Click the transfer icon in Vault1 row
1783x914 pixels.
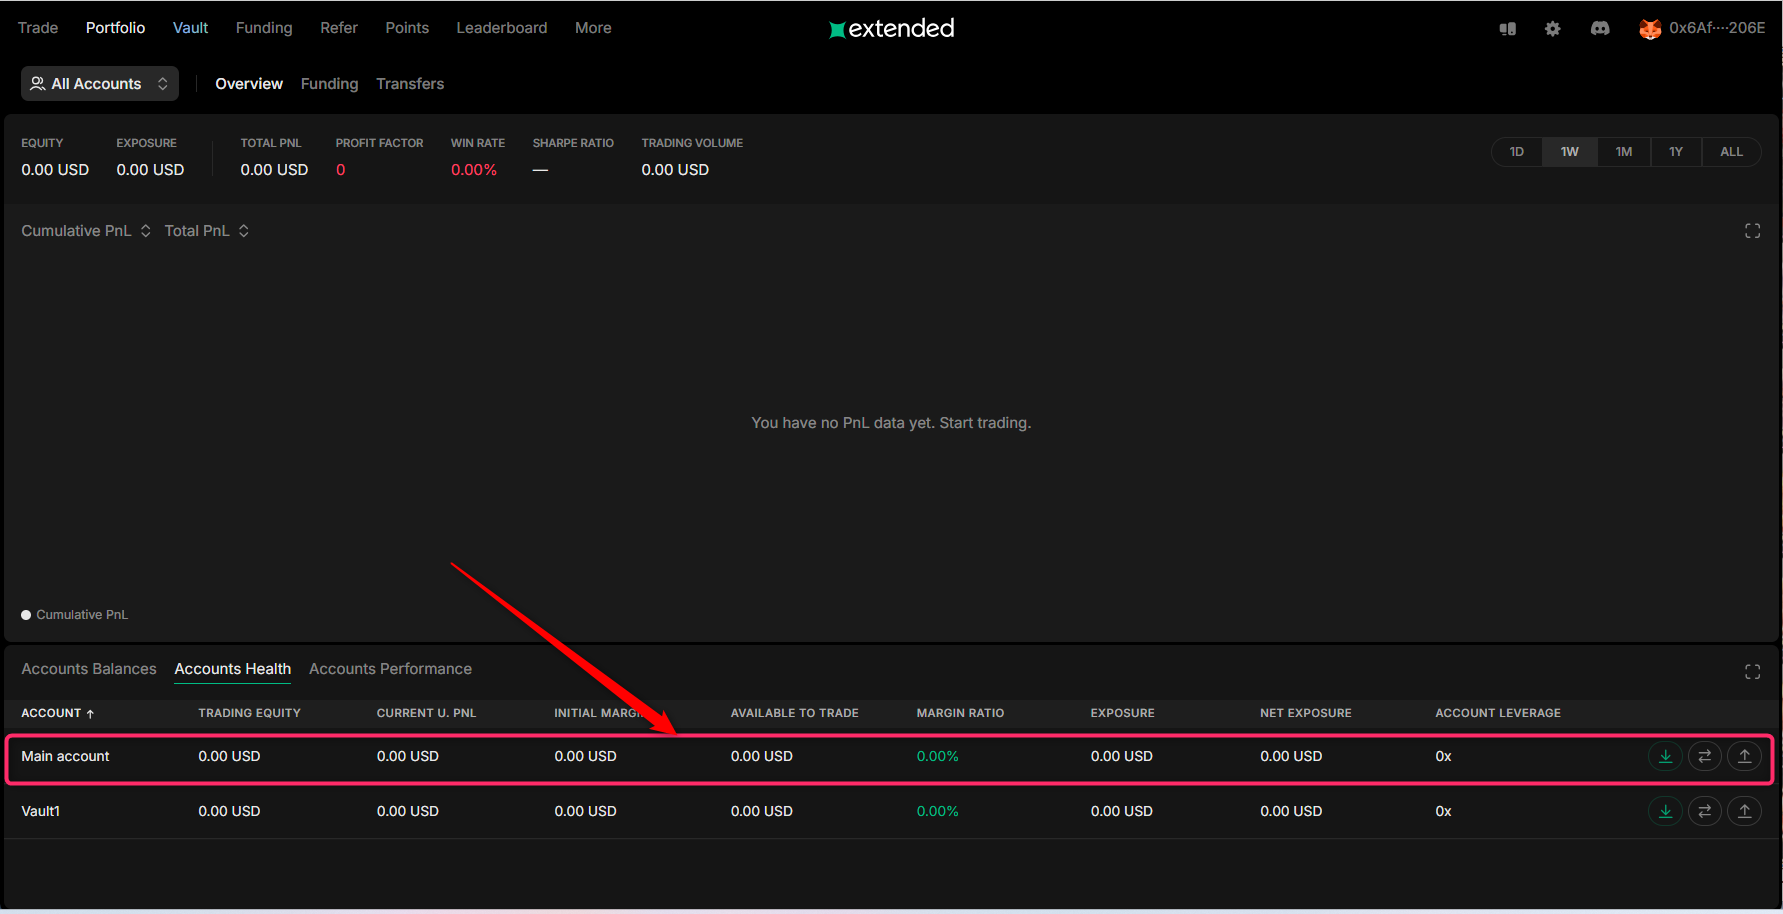tap(1704, 811)
